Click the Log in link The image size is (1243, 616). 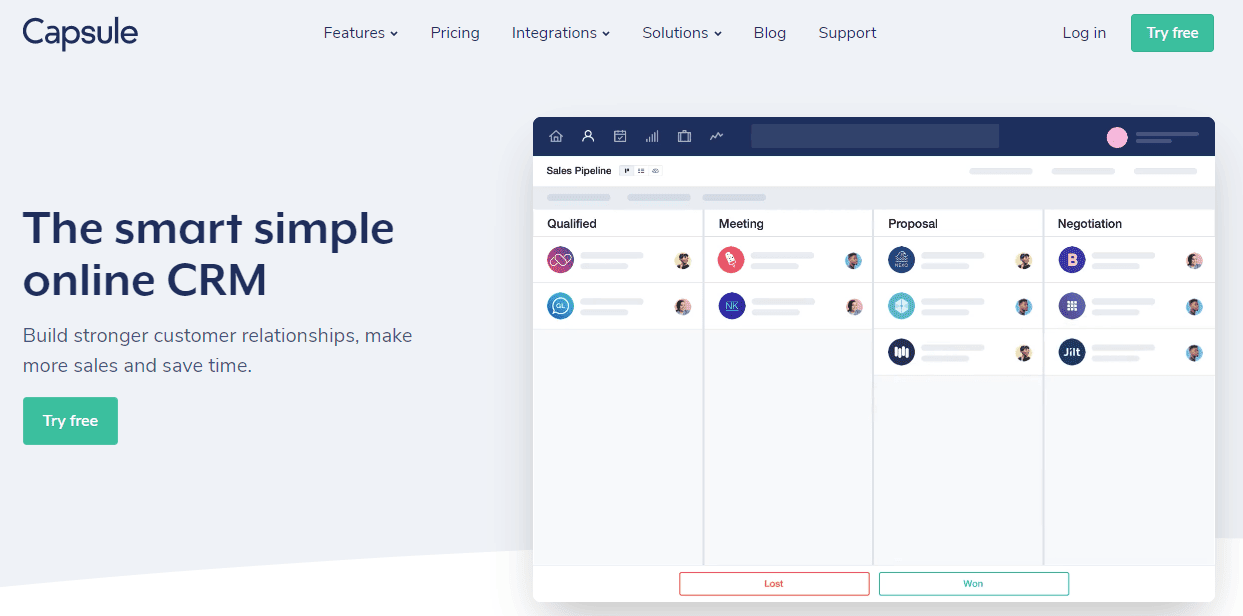1084,33
